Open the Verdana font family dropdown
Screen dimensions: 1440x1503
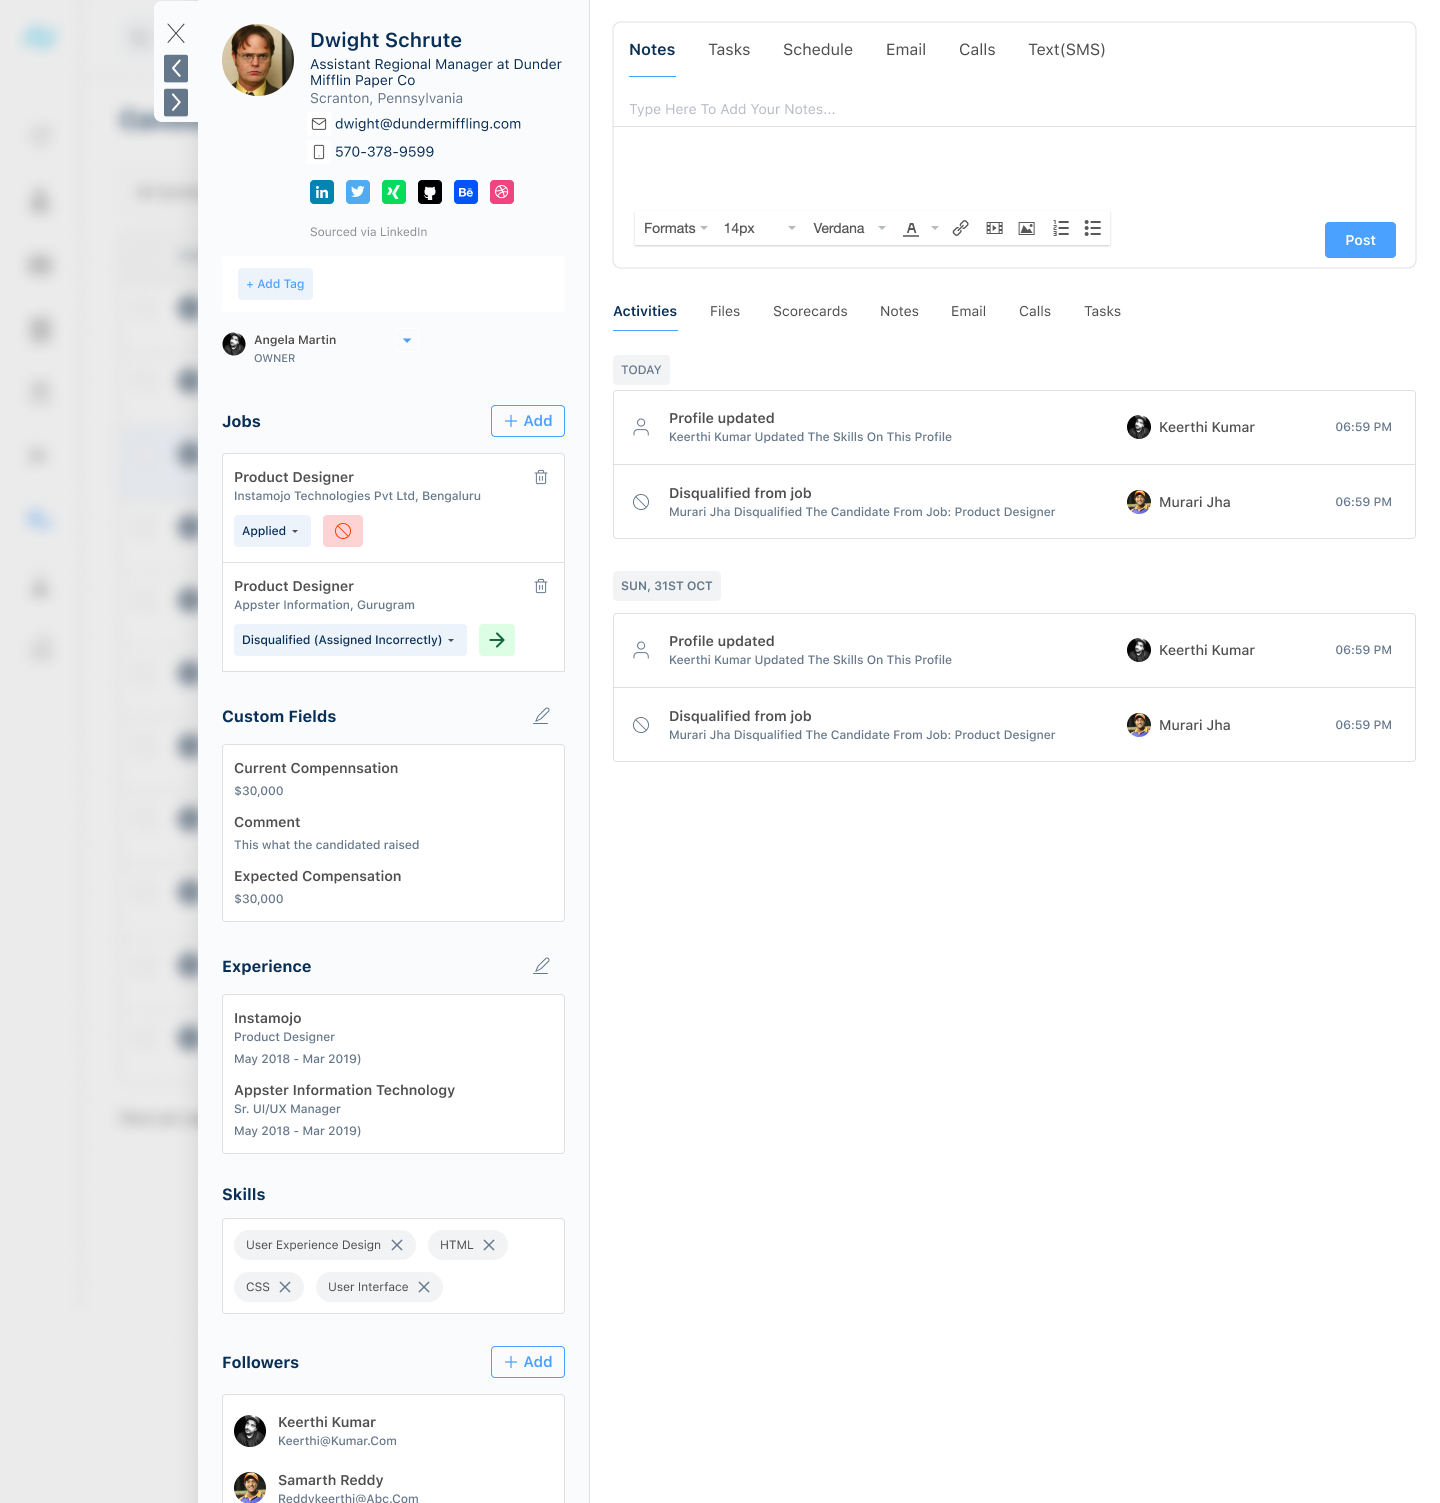tap(849, 228)
